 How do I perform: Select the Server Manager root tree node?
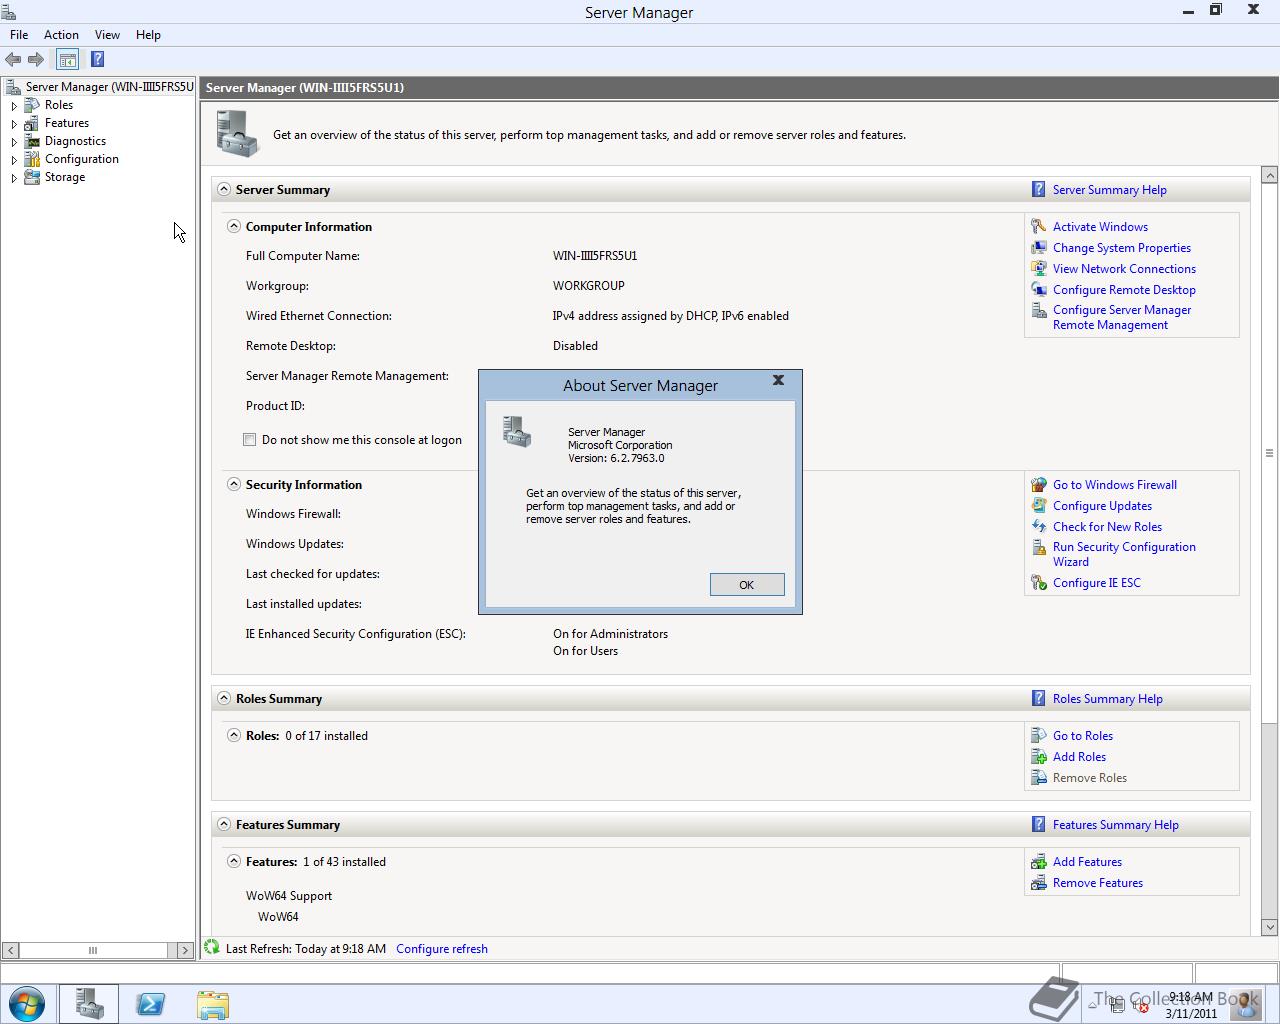(109, 87)
